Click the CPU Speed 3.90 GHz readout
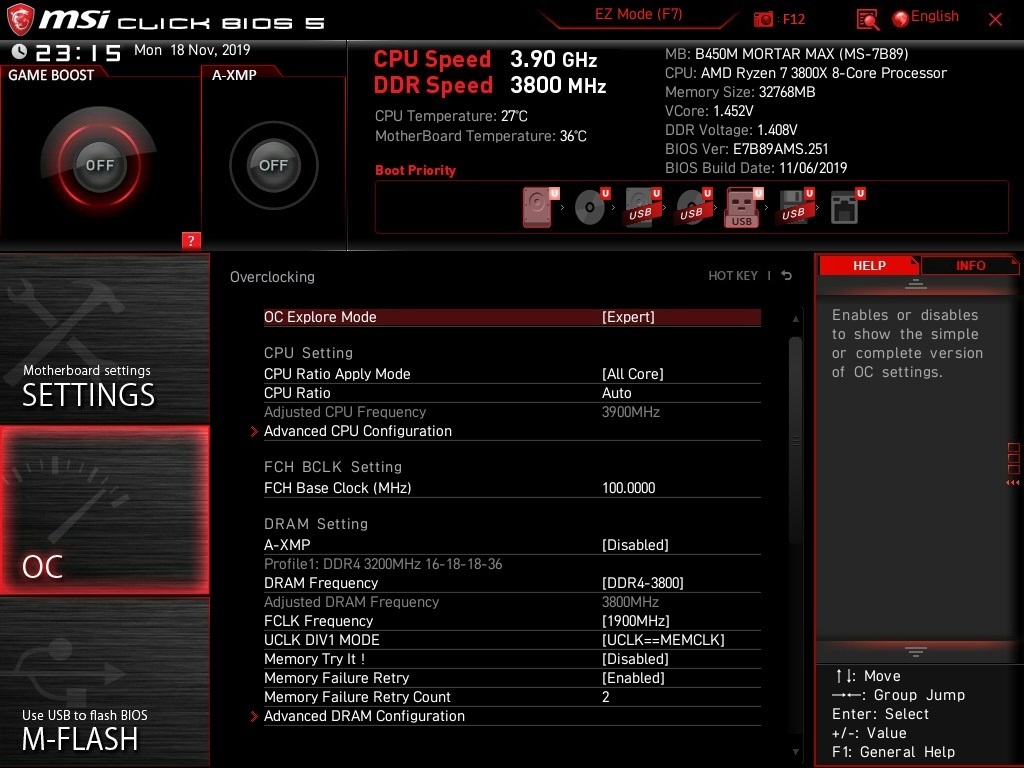The width and height of the screenshot is (1024, 768). coord(485,59)
